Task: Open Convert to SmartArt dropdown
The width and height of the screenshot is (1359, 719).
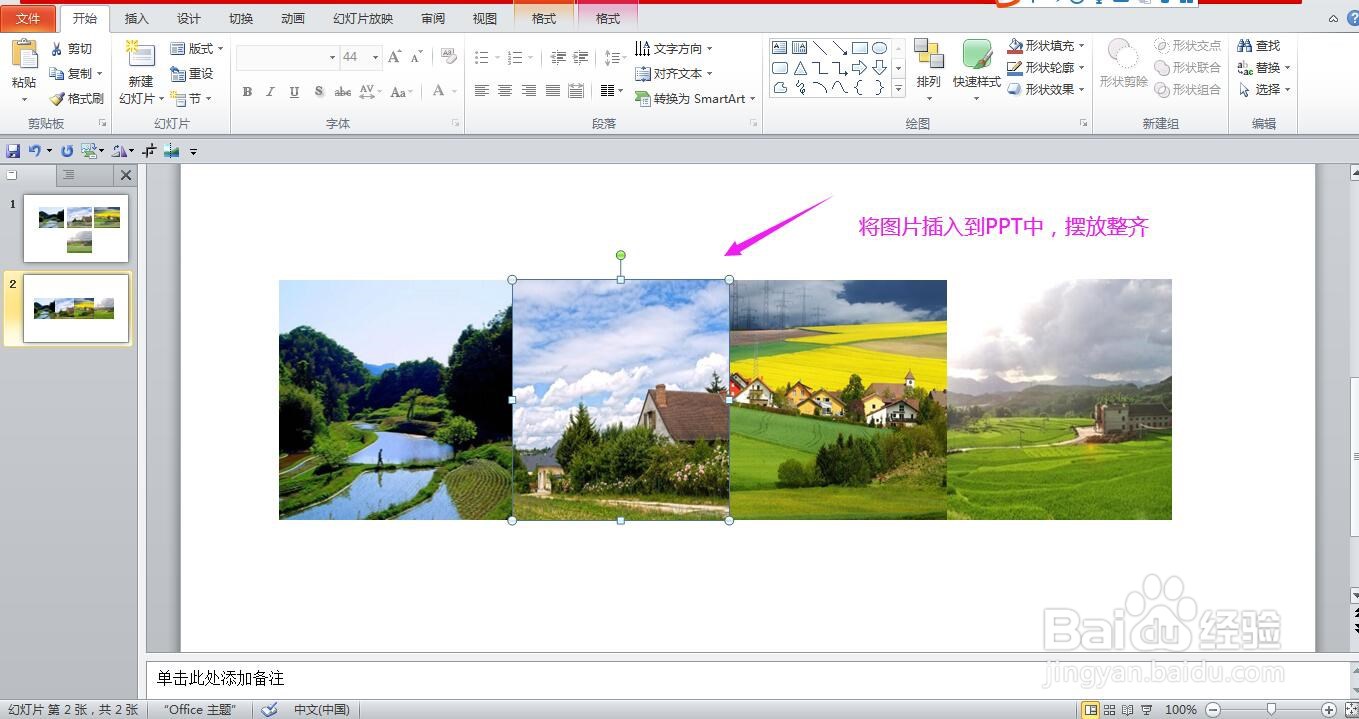Action: point(695,99)
